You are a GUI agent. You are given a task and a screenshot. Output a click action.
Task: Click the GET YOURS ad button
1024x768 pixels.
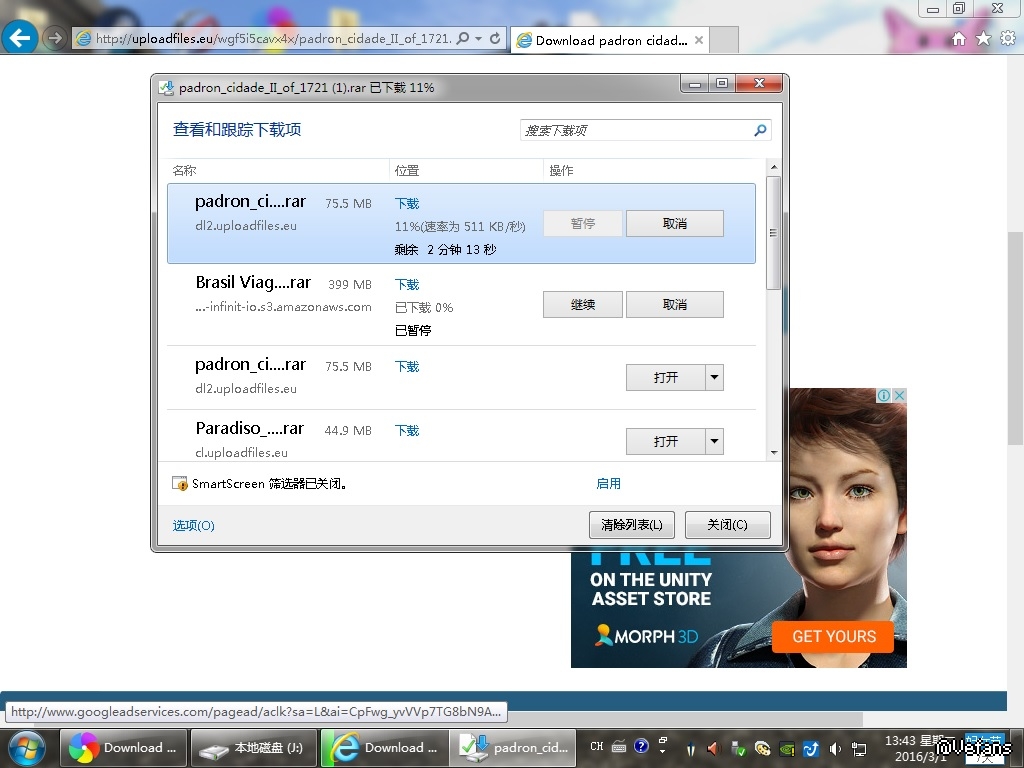point(833,637)
